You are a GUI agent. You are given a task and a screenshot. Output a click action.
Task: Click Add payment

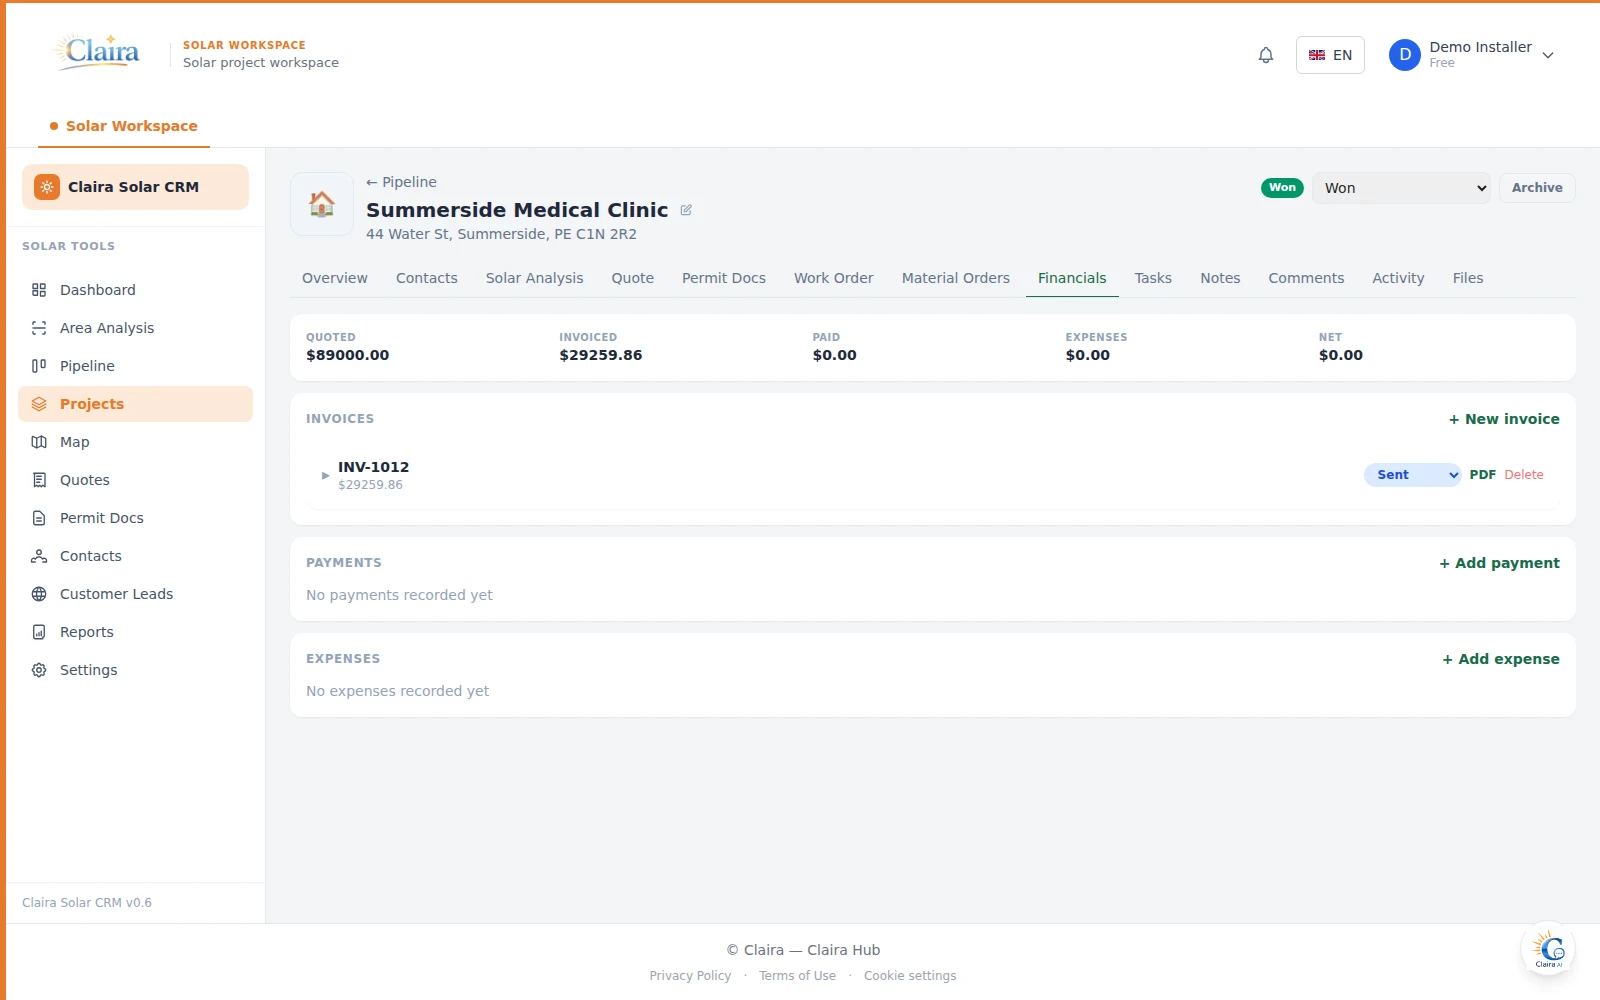(x=1499, y=563)
